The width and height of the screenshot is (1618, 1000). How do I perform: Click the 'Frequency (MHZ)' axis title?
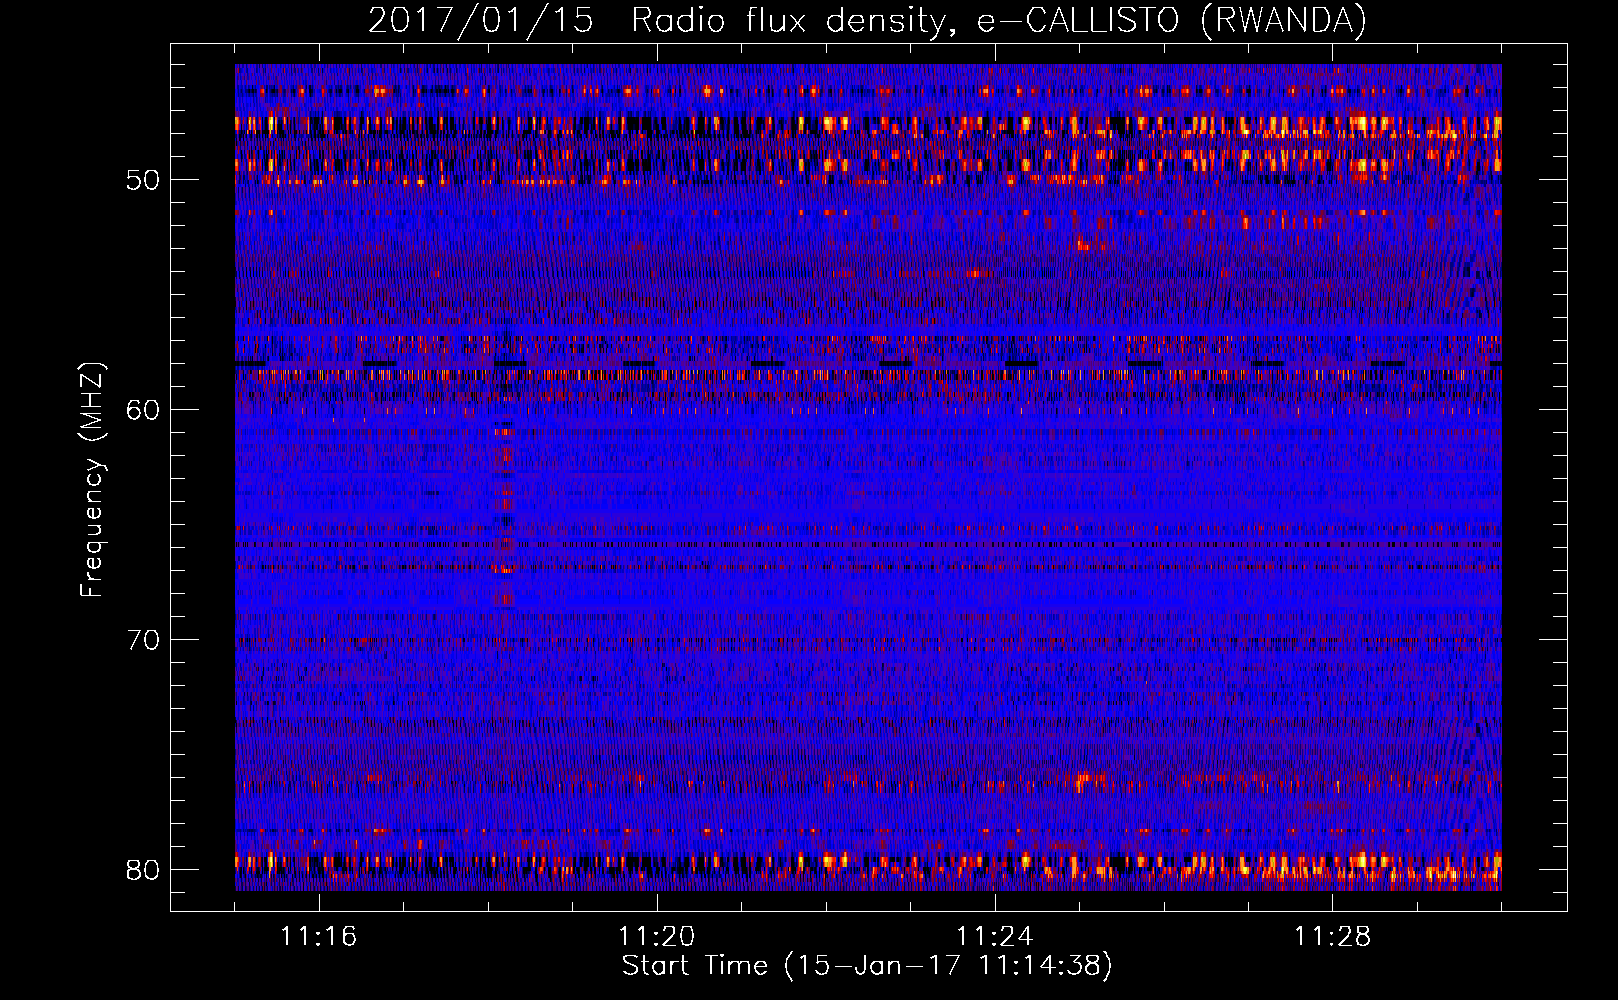click(92, 479)
